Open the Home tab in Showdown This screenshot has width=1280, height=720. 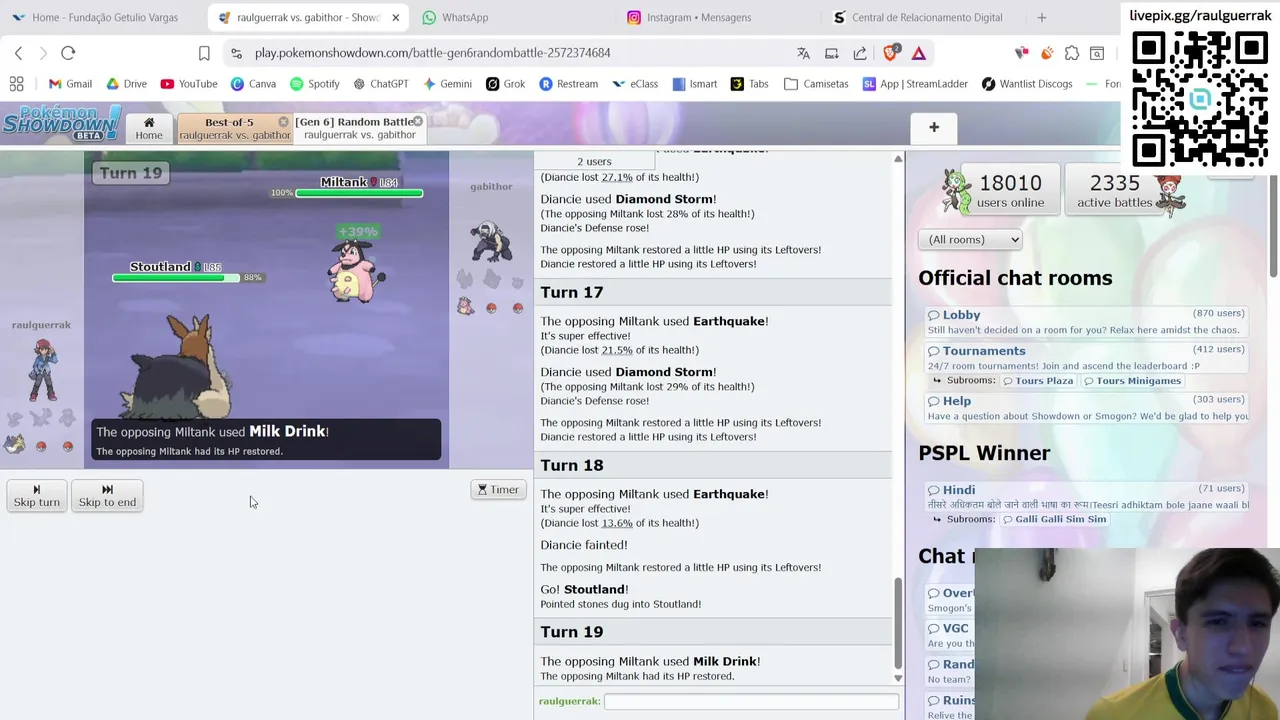click(x=149, y=128)
